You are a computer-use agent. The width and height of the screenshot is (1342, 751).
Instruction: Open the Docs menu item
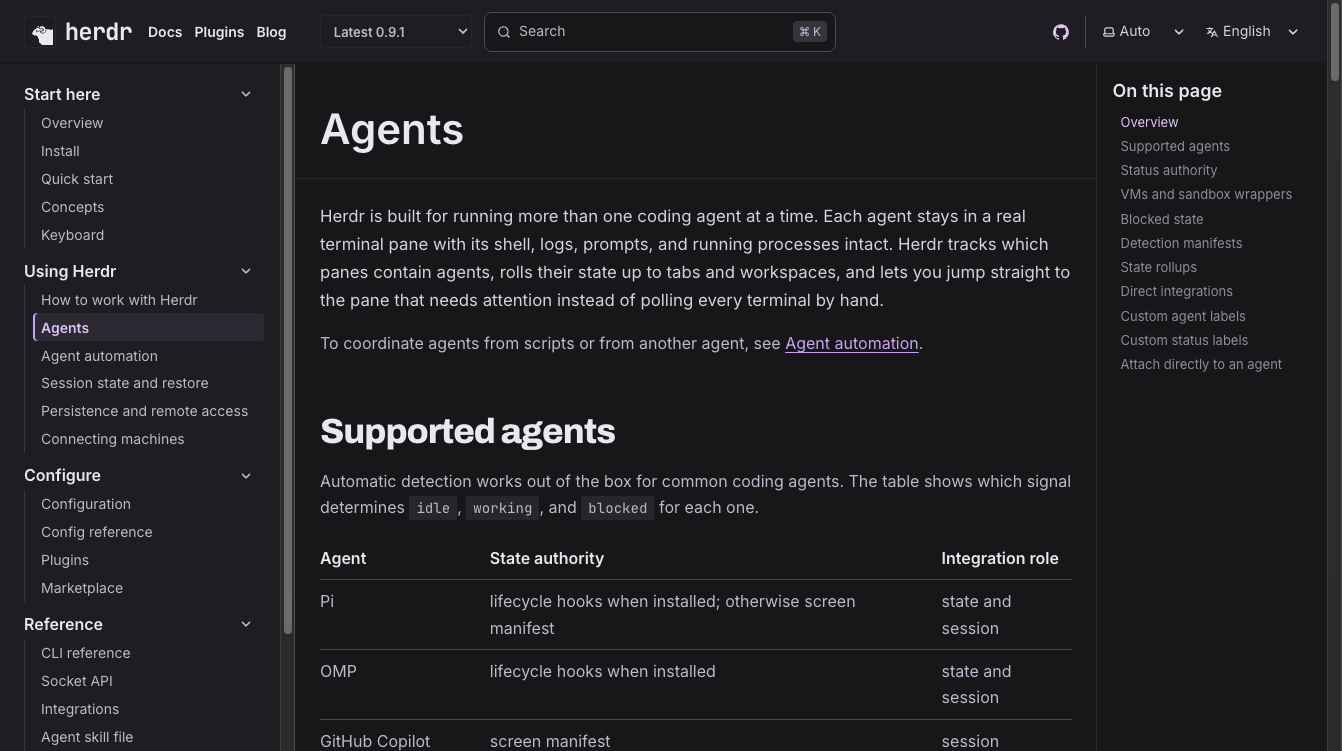pos(165,32)
